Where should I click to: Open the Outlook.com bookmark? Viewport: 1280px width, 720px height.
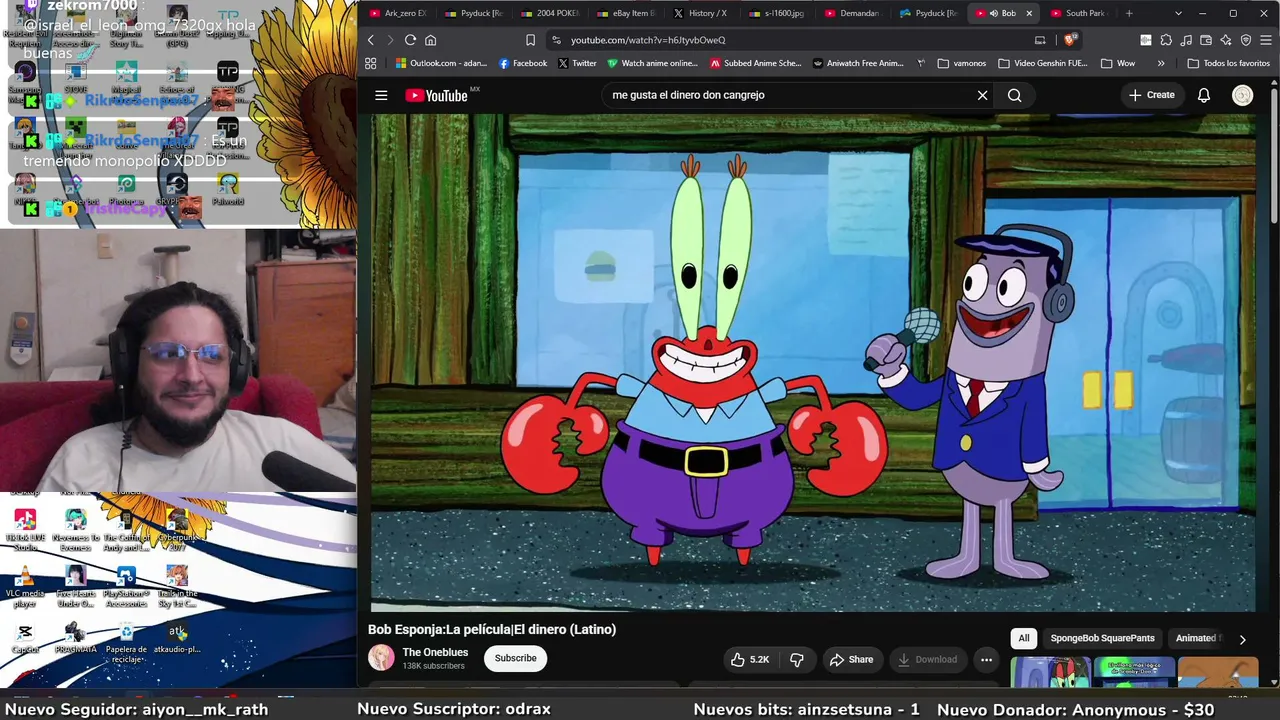click(x=441, y=63)
